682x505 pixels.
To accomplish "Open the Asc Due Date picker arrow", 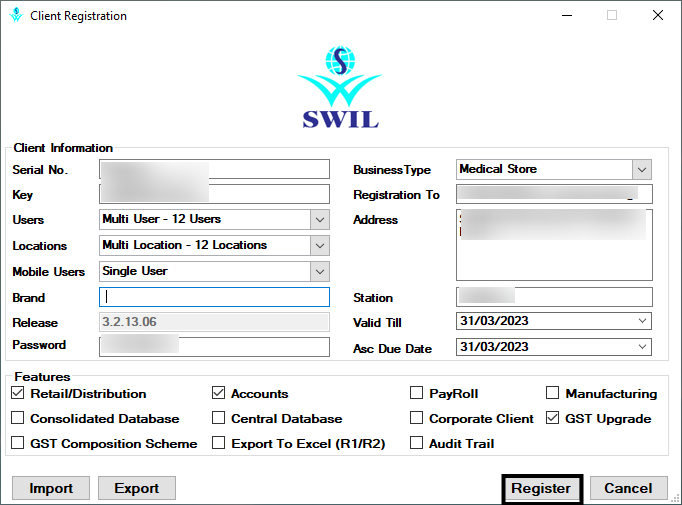I will click(x=642, y=347).
